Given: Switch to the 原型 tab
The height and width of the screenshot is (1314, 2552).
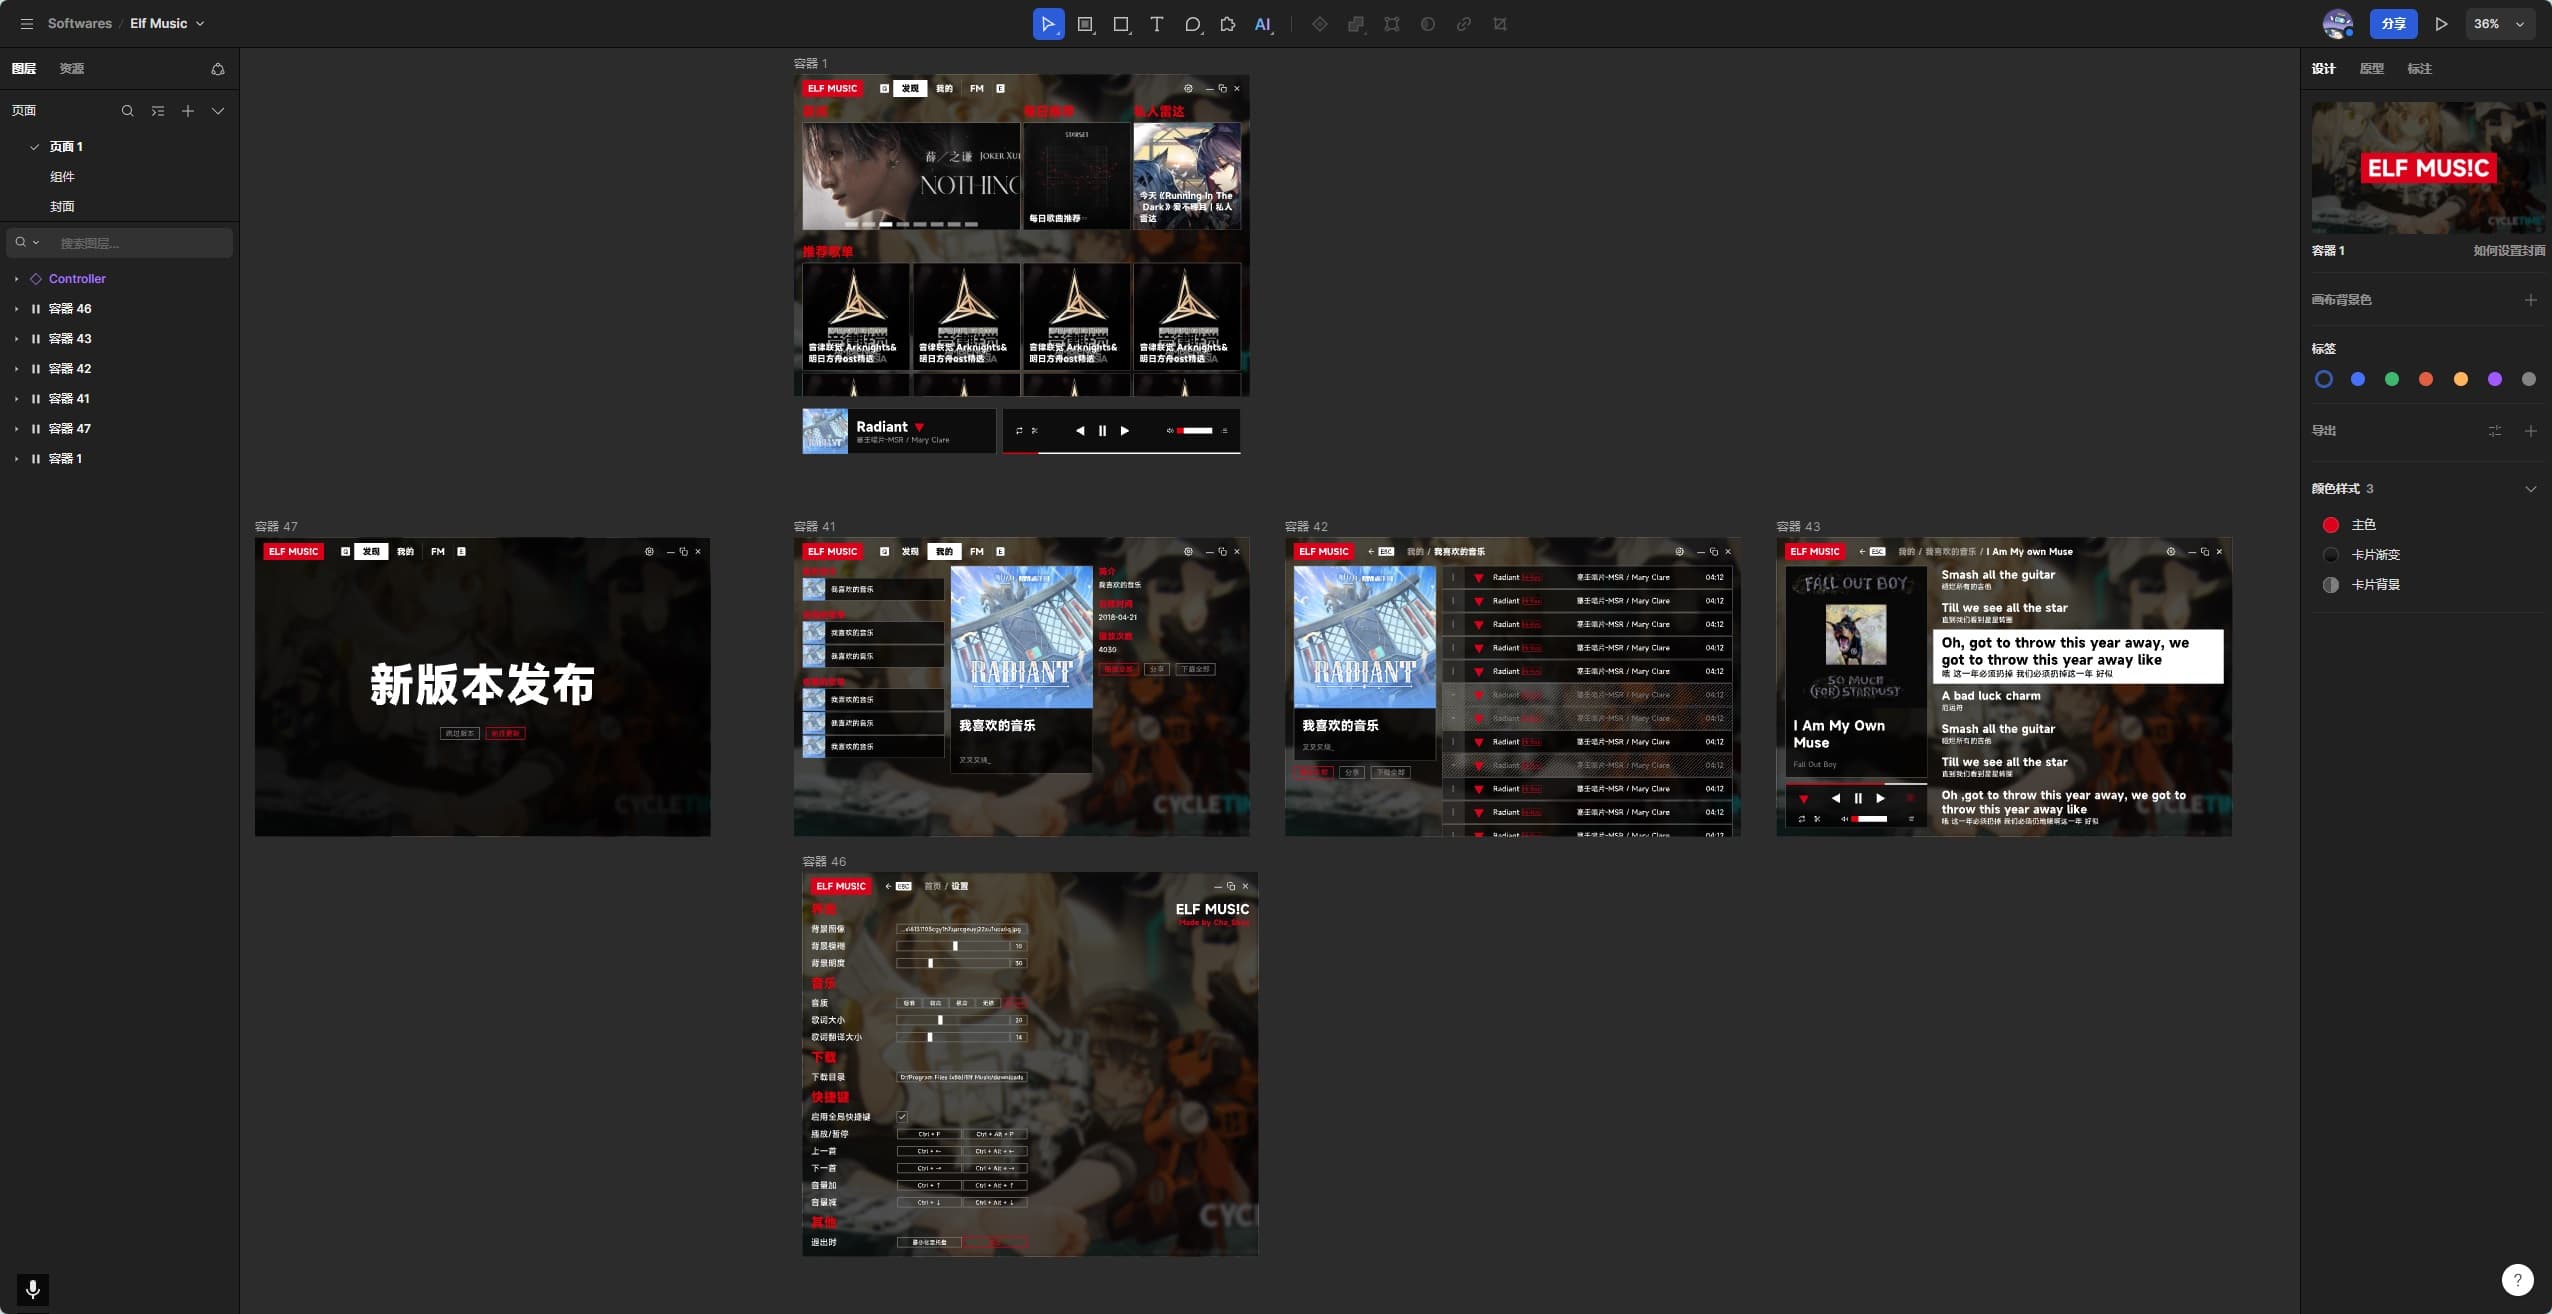Looking at the screenshot, I should tap(2371, 69).
